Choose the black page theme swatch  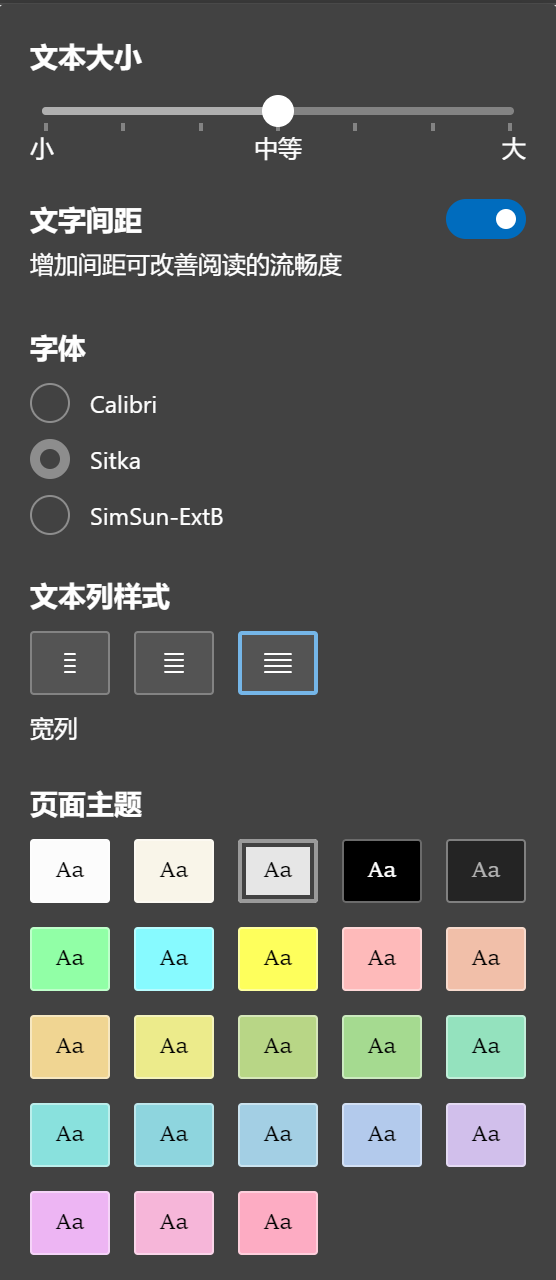point(382,871)
